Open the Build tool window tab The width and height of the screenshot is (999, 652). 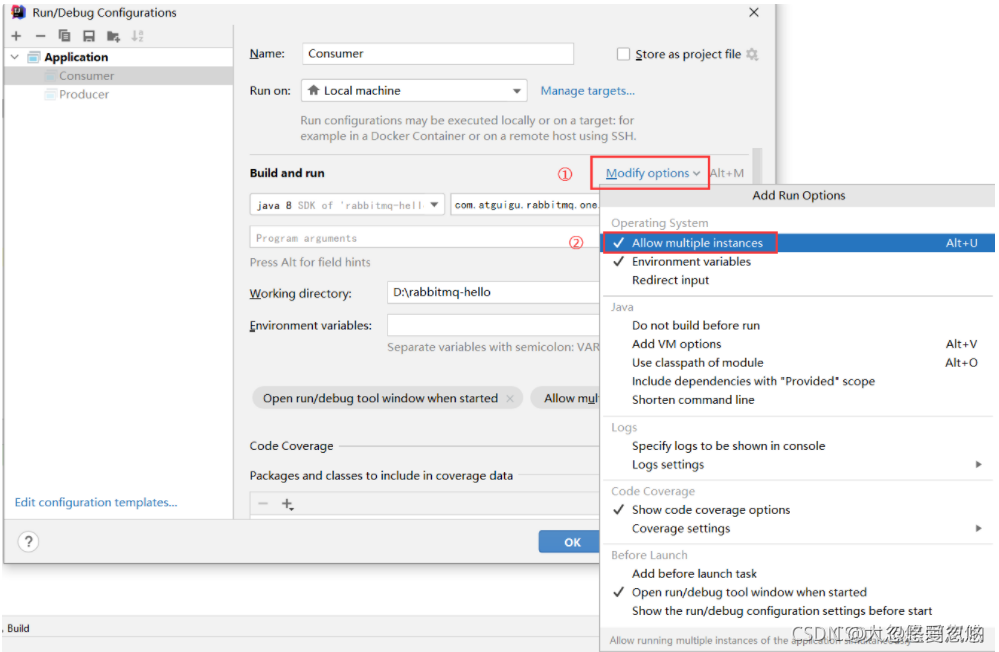tap(18, 628)
